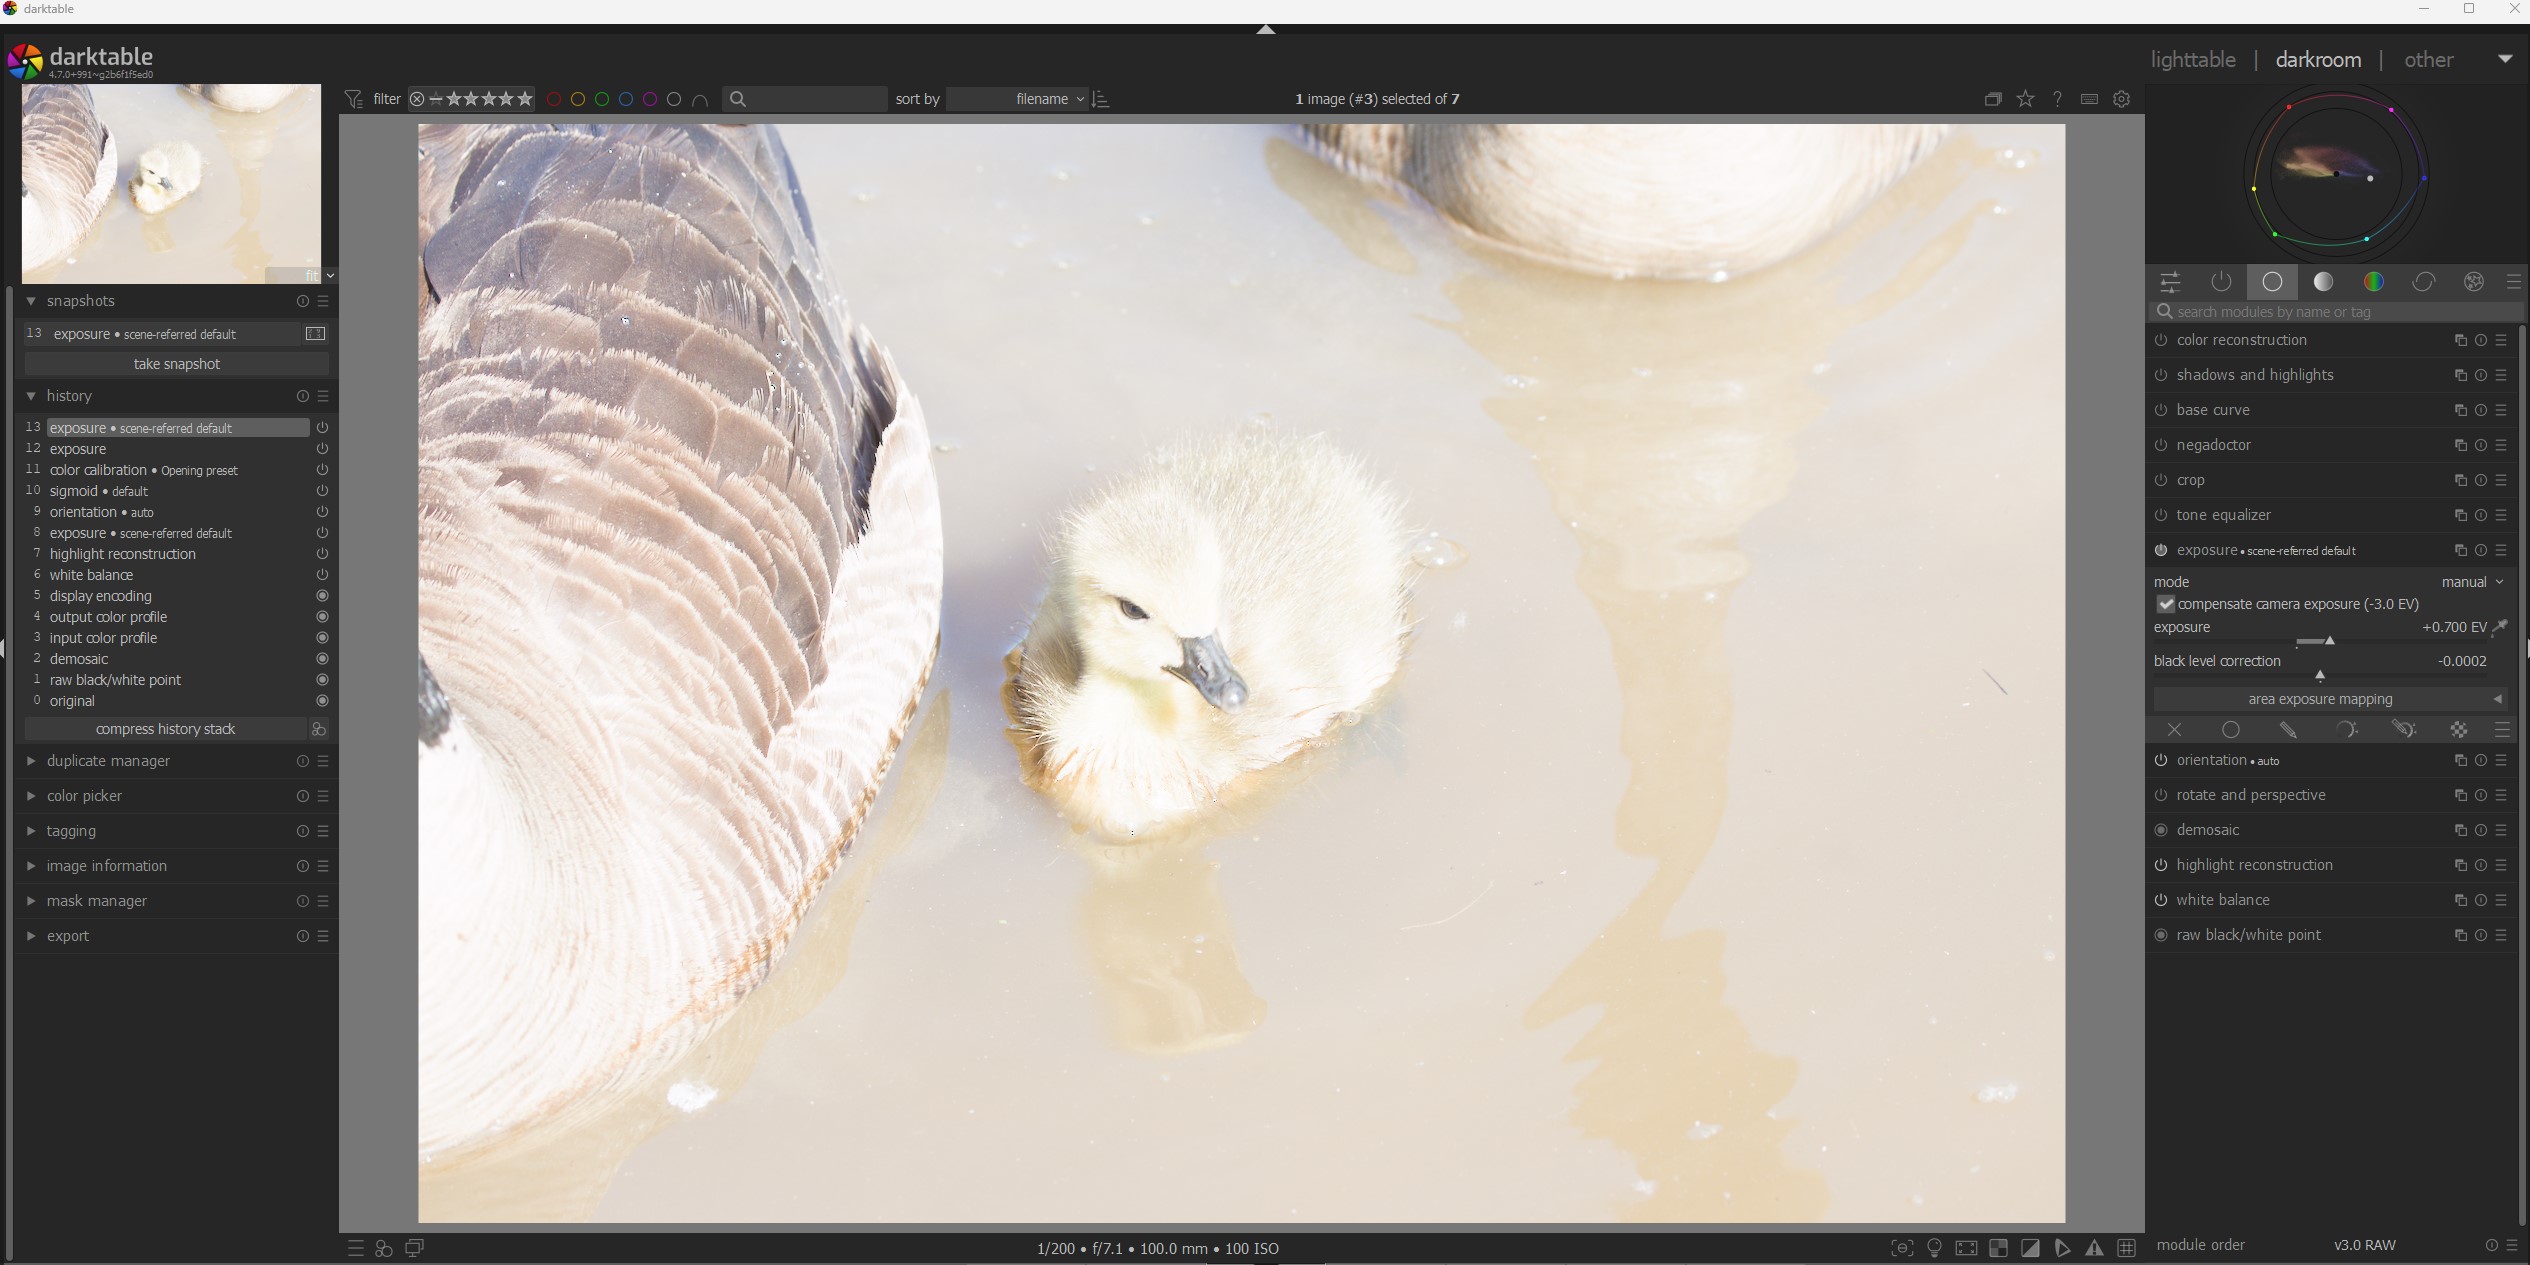The height and width of the screenshot is (1265, 2530).
Task: Expand the export panel
Action: click(x=68, y=936)
